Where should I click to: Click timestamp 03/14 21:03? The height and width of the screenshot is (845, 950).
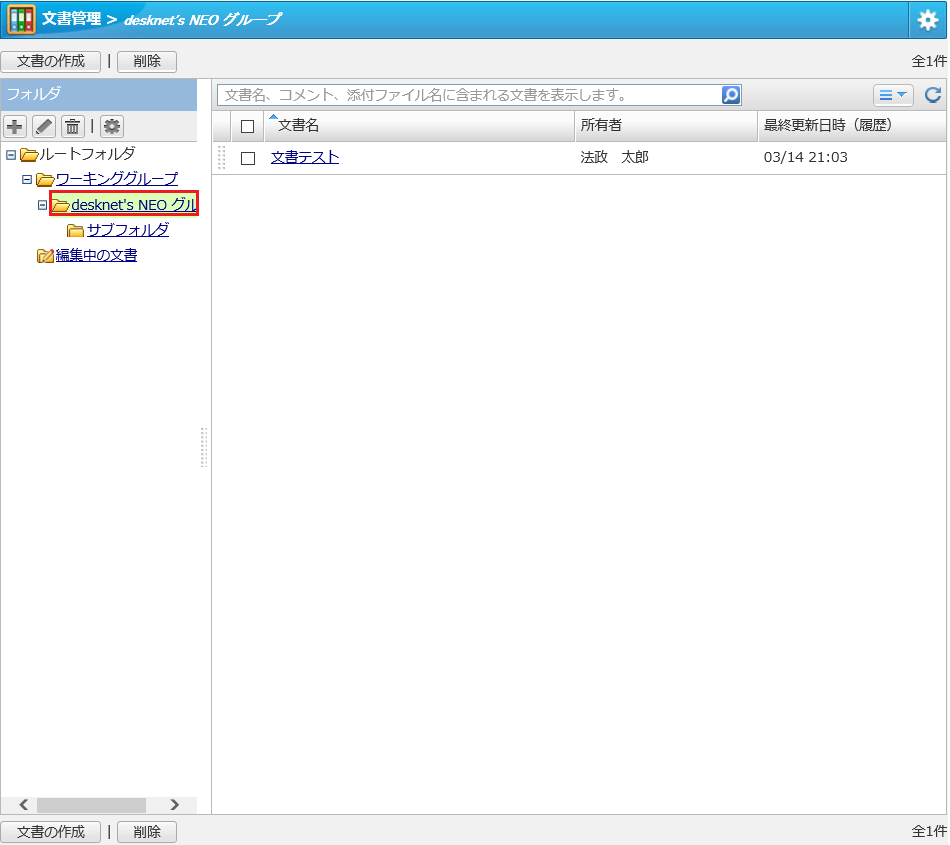point(805,157)
